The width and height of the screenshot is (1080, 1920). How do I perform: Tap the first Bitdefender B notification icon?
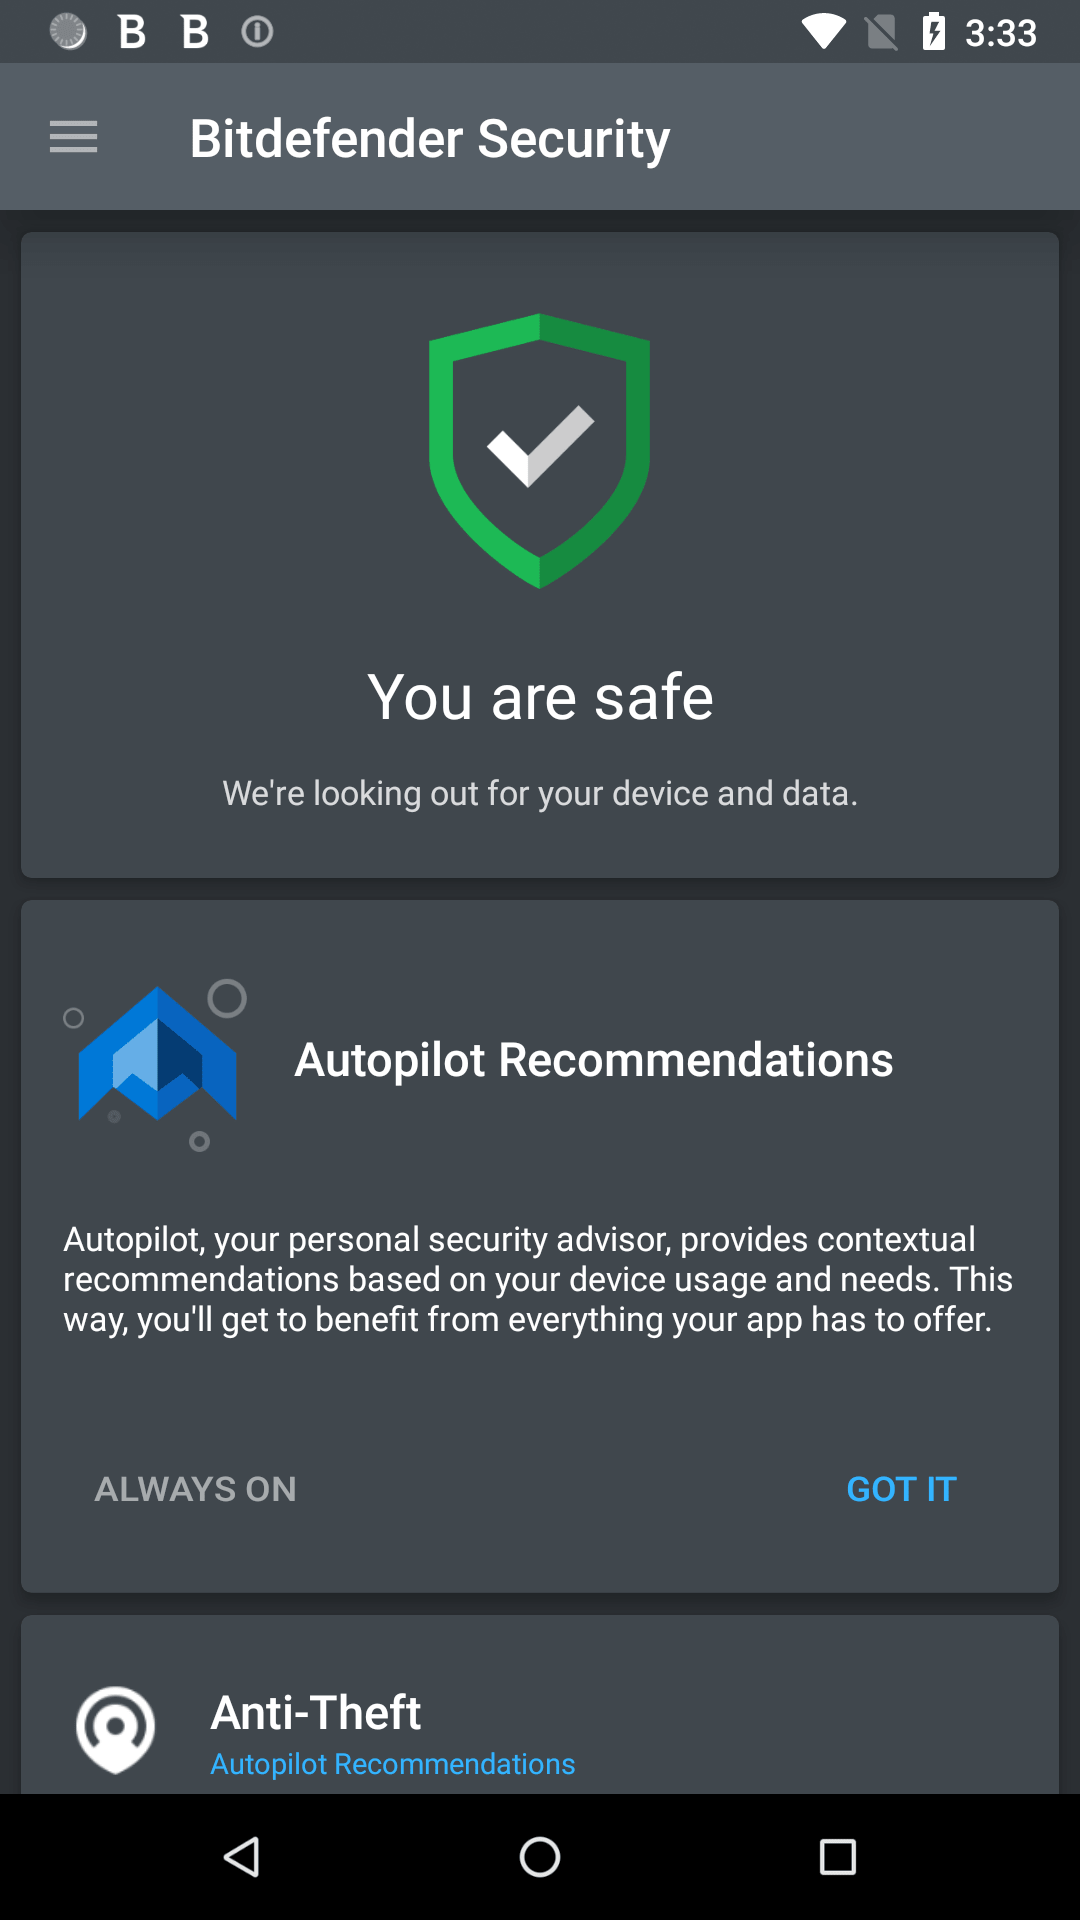(x=132, y=32)
